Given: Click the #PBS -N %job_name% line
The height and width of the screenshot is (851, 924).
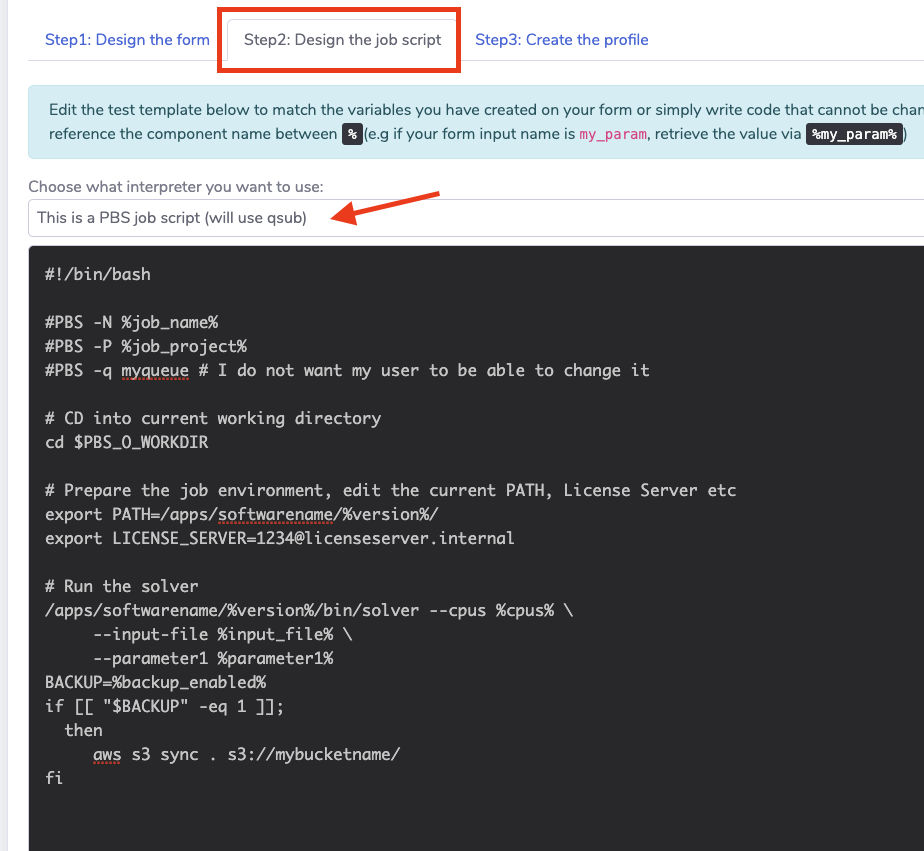Looking at the screenshot, I should (x=131, y=322).
